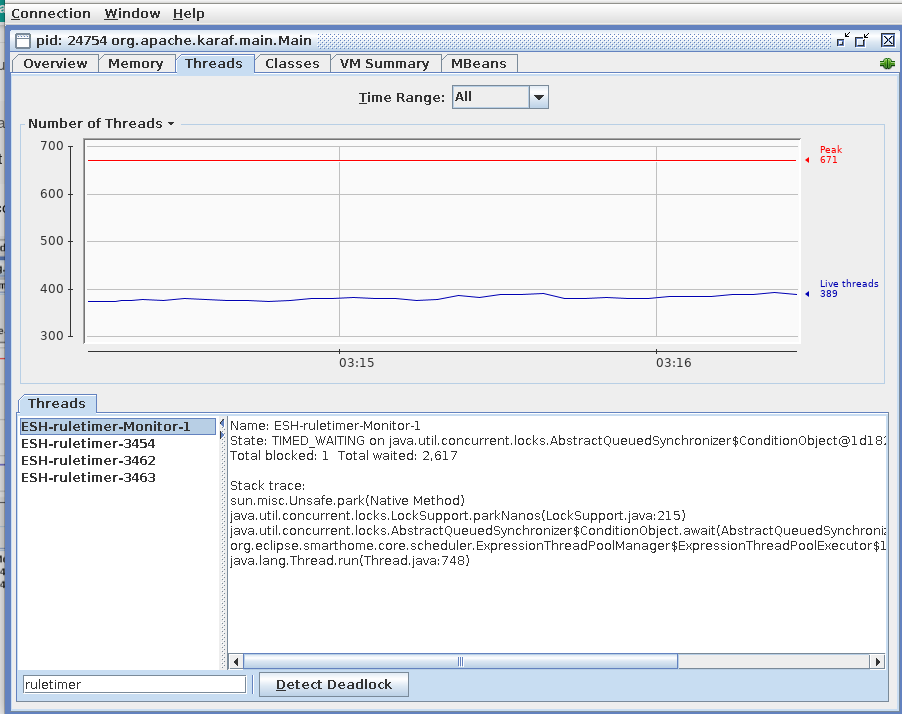Open the Window menu
This screenshot has height=714, width=902.
132,14
